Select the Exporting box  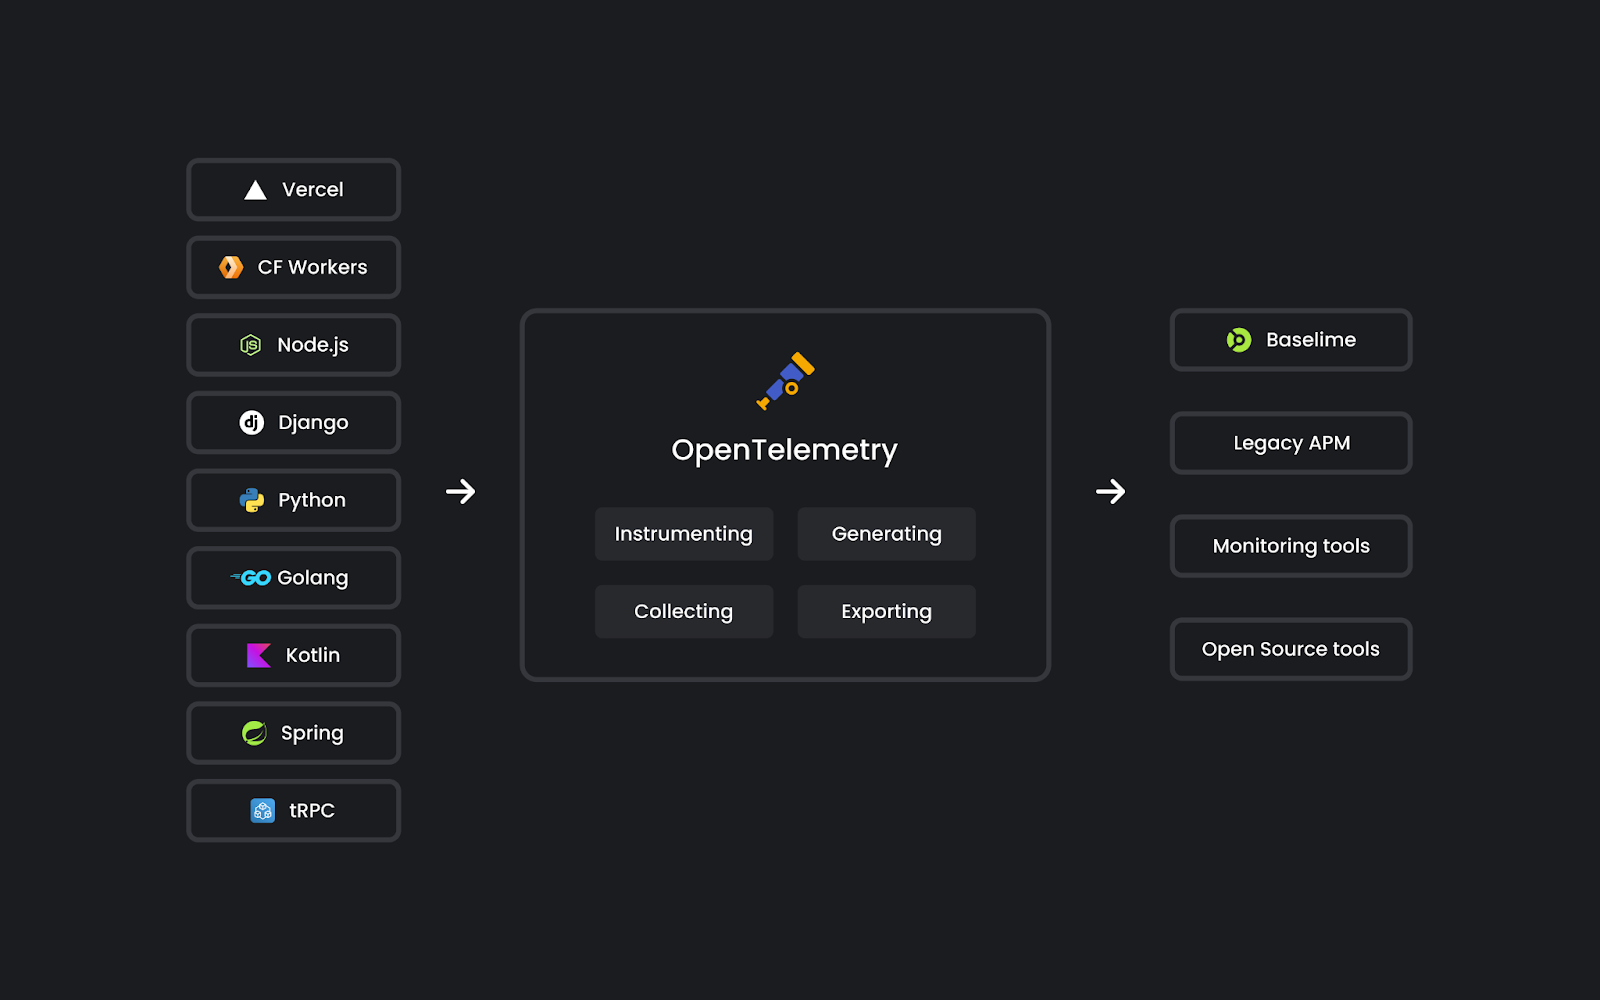(x=886, y=611)
